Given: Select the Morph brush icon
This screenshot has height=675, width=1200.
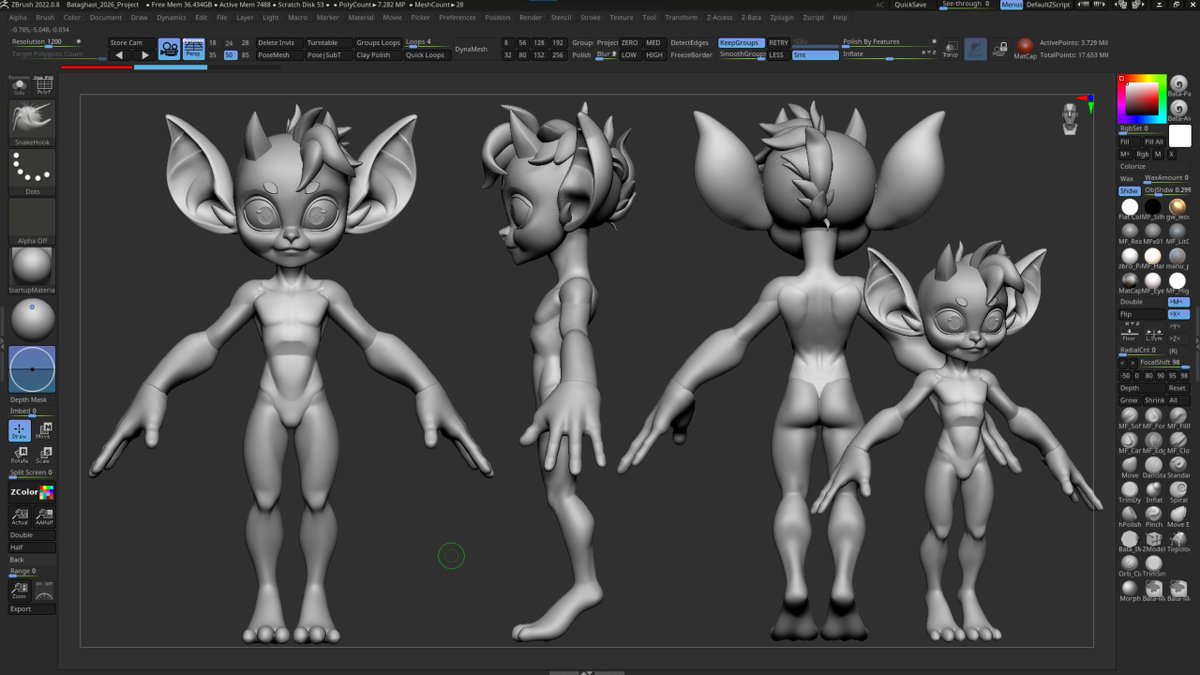Looking at the screenshot, I should pyautogui.click(x=1129, y=589).
